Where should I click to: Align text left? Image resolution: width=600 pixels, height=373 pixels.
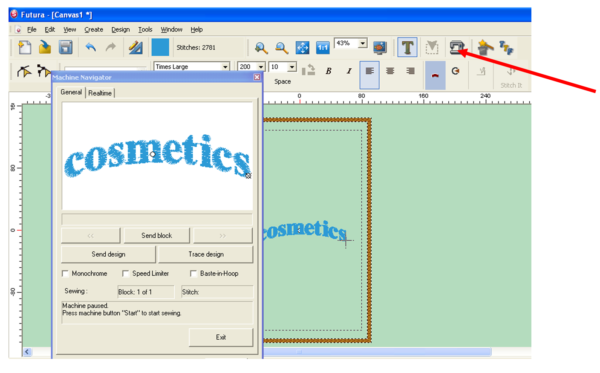point(370,75)
